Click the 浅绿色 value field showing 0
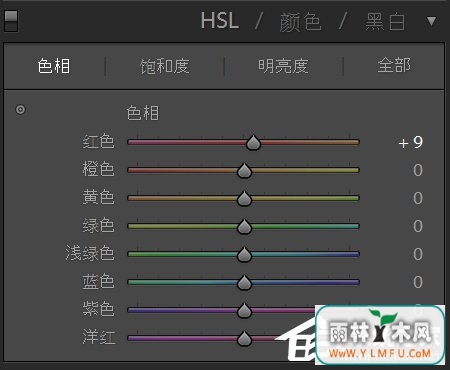Screen dimensions: 450x370 418,254
